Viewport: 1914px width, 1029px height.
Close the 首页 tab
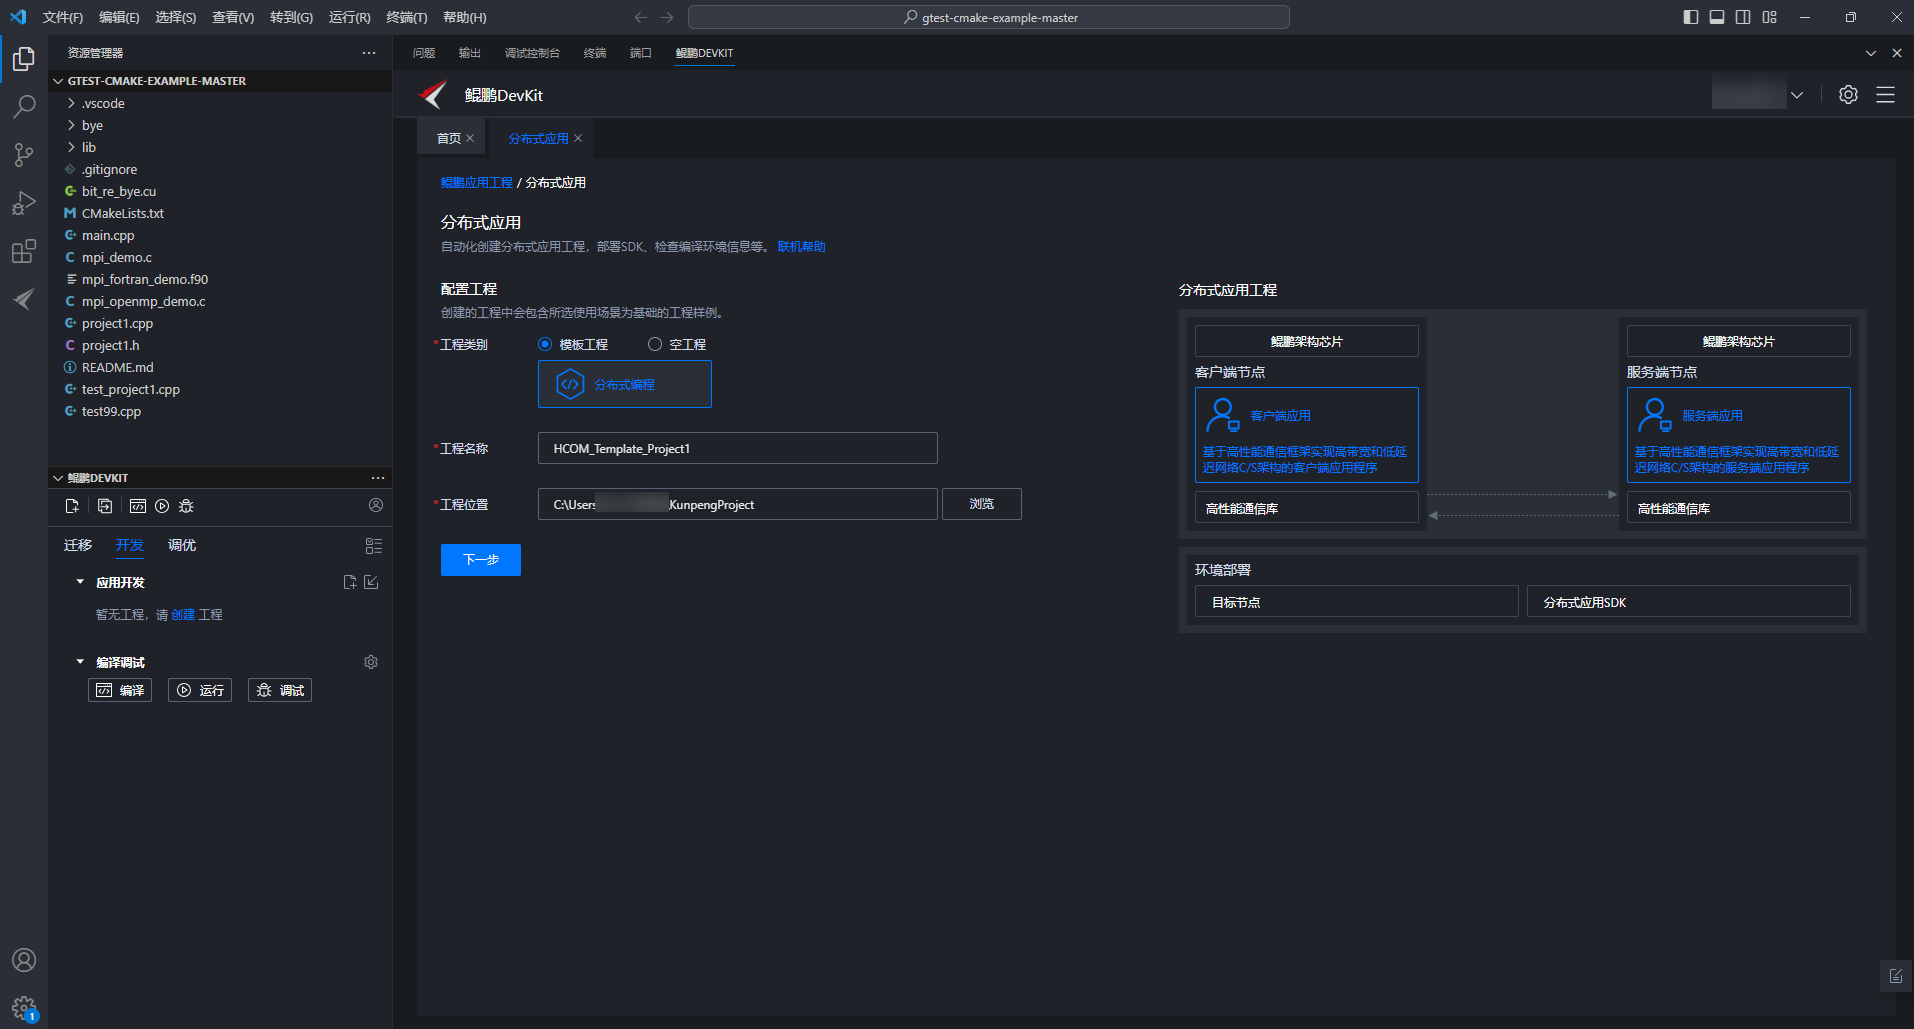tap(470, 138)
